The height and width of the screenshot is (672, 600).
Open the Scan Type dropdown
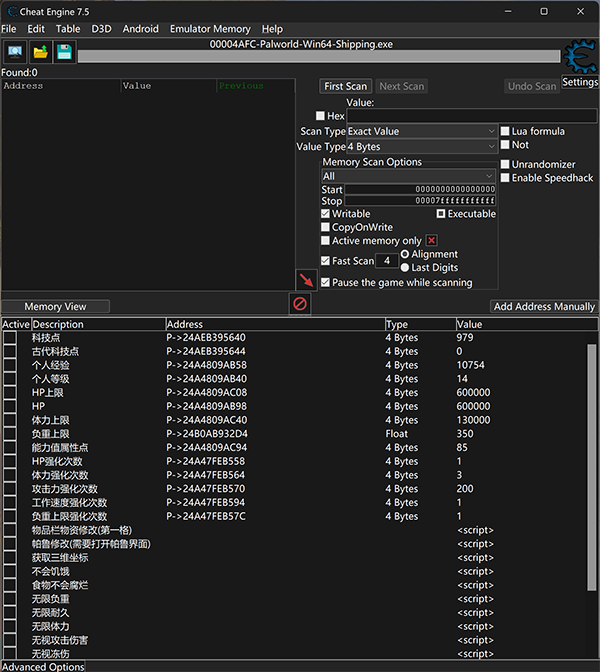coord(421,131)
